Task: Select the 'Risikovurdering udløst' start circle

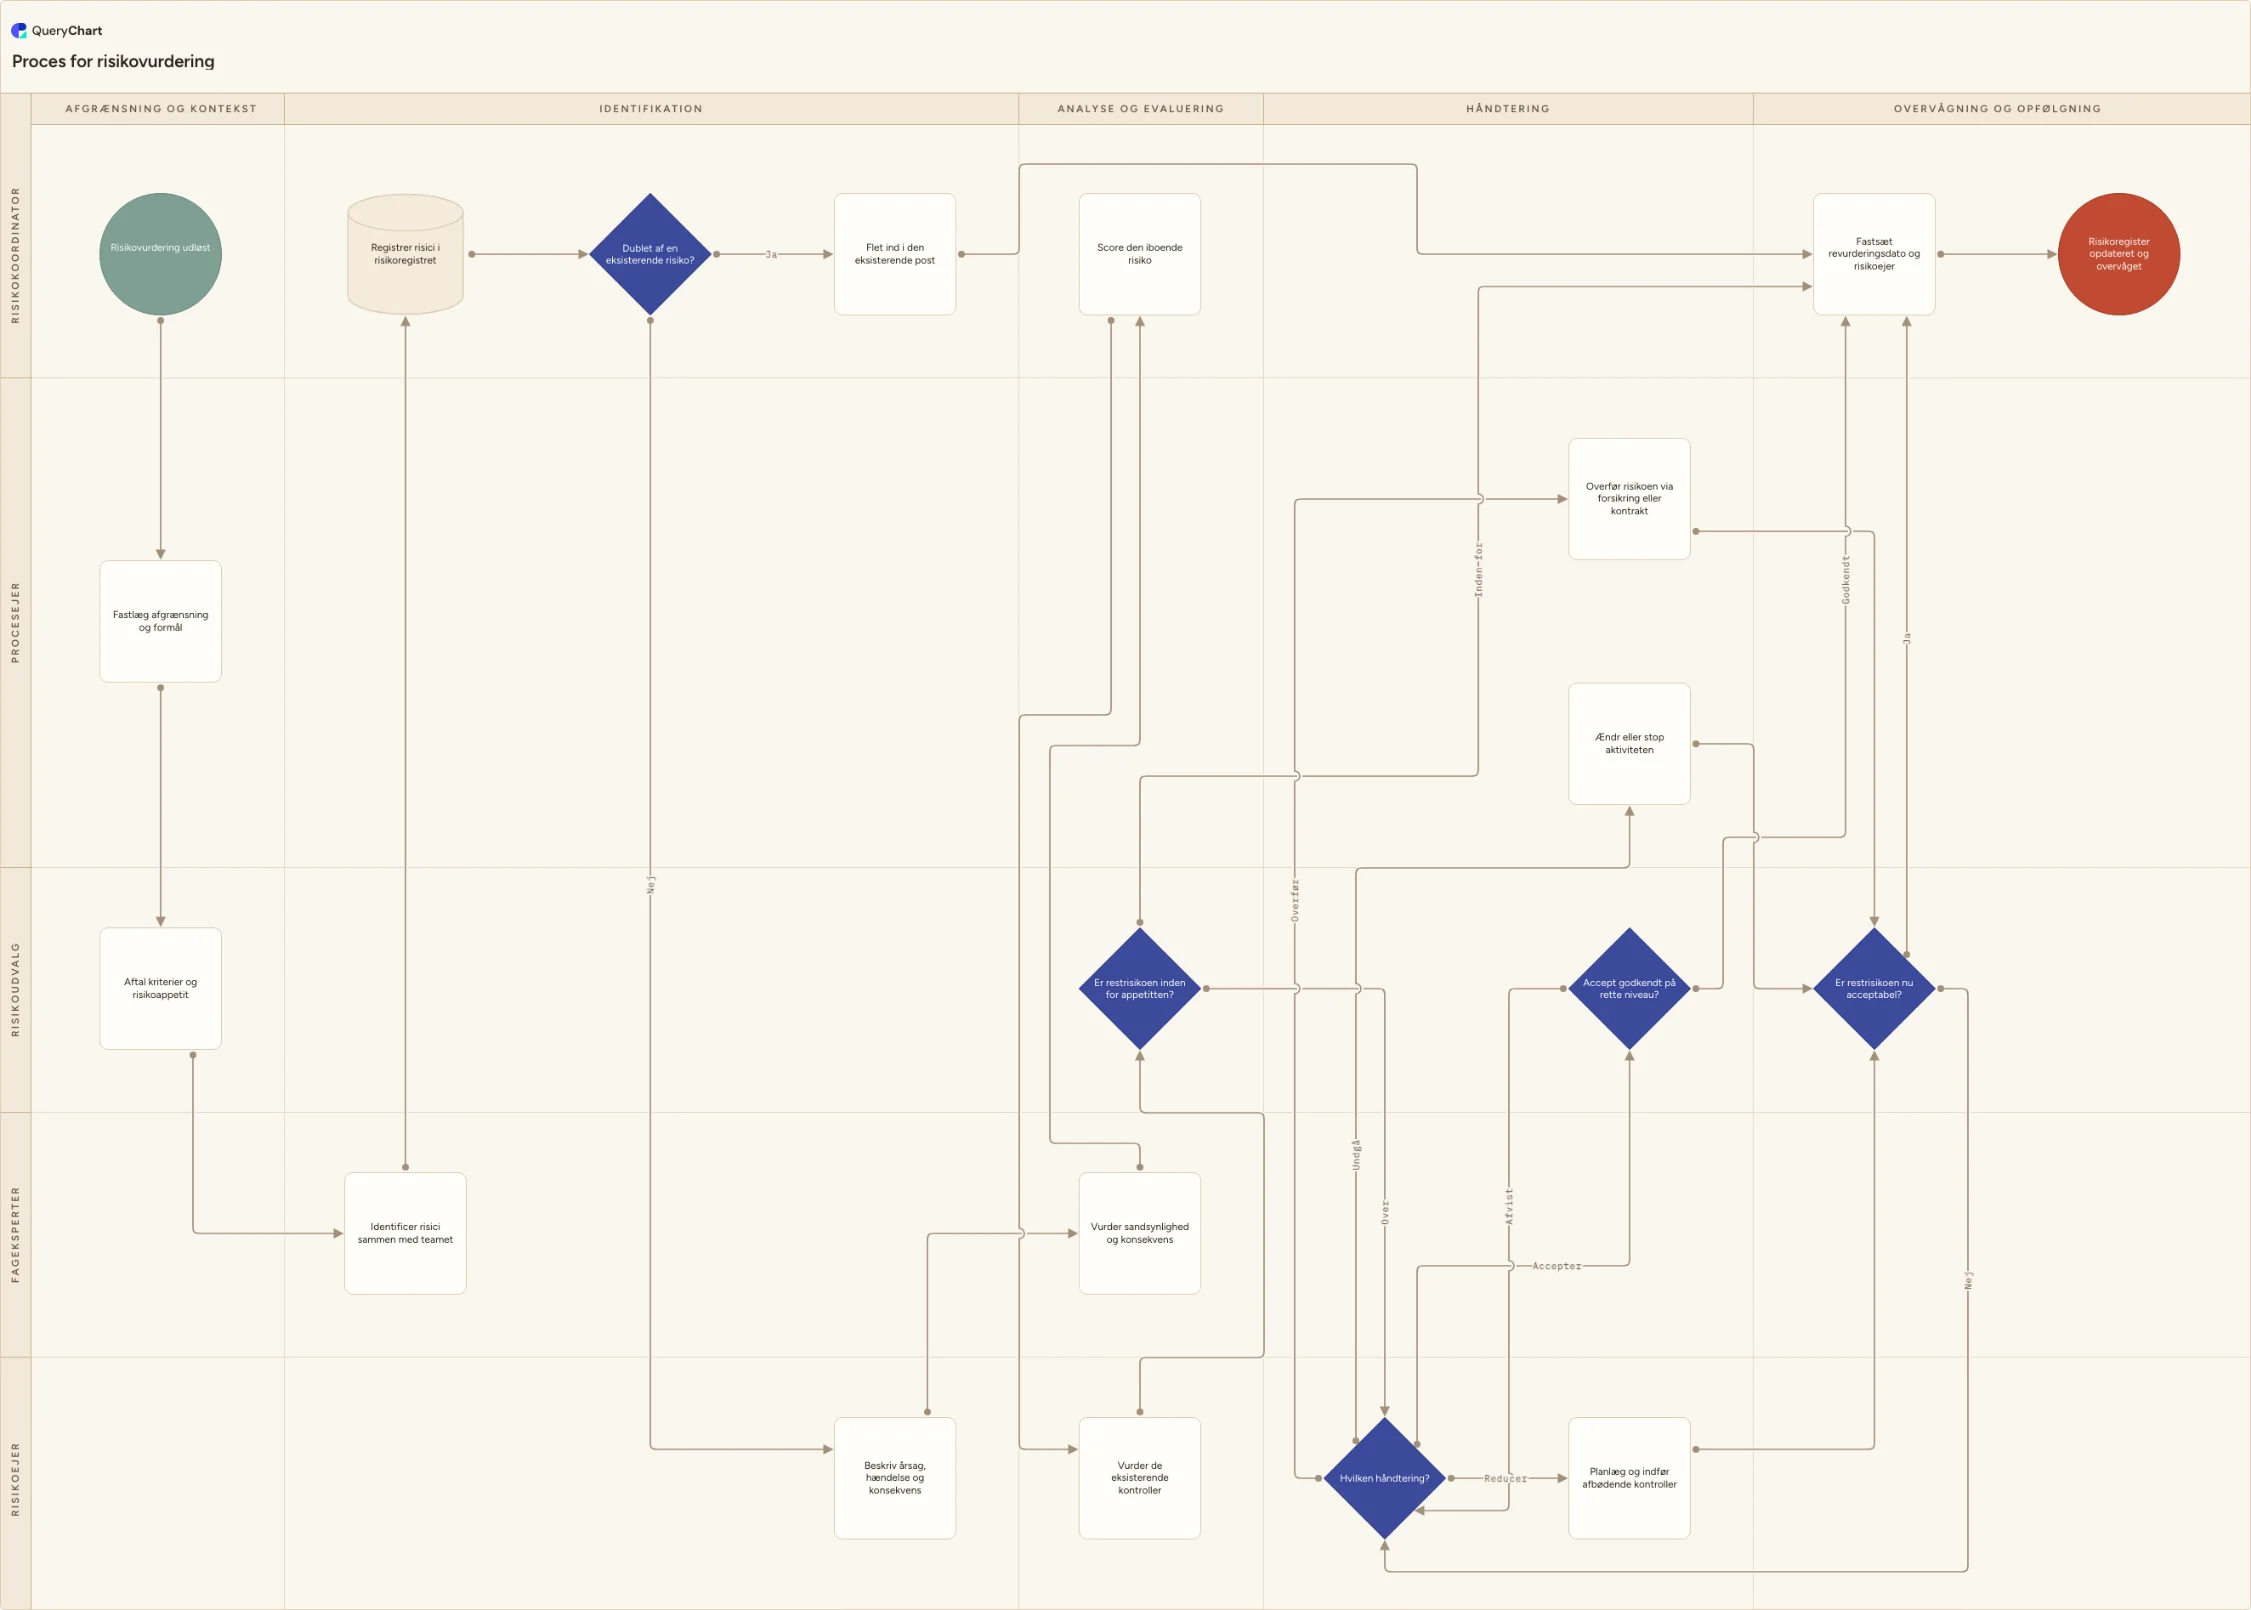Action: 160,254
